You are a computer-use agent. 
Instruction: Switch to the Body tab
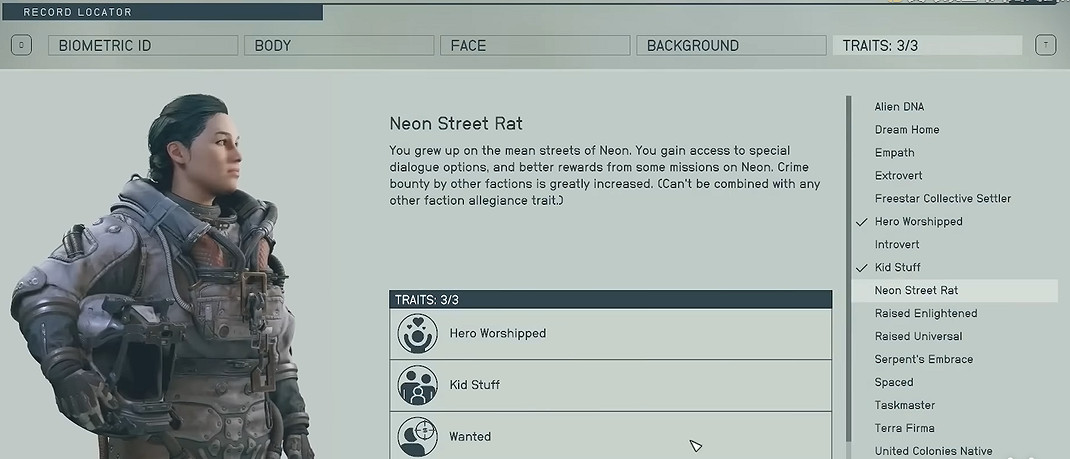pyautogui.click(x=340, y=45)
